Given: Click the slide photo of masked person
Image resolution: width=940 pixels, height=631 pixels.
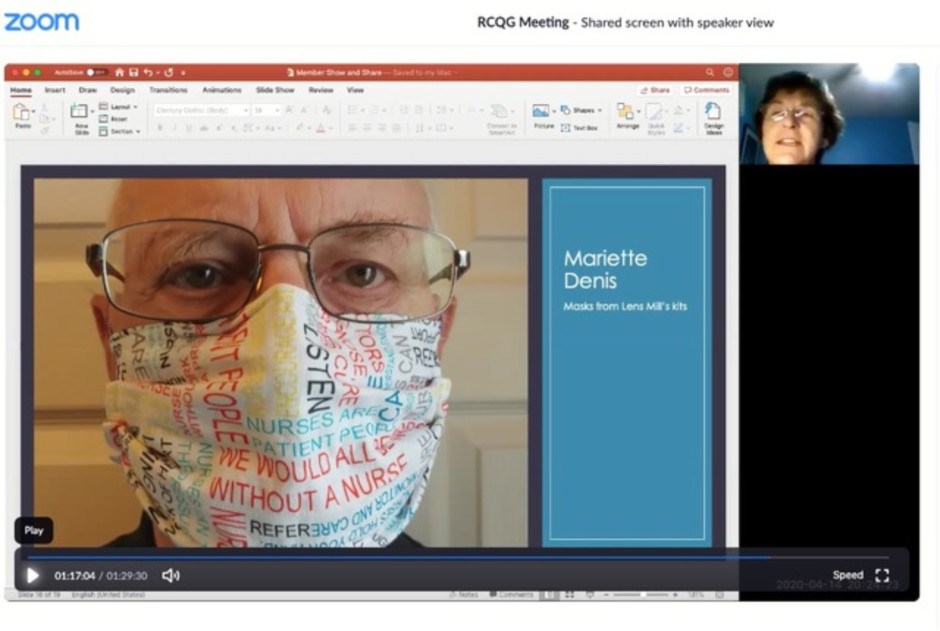Looking at the screenshot, I should [281, 363].
